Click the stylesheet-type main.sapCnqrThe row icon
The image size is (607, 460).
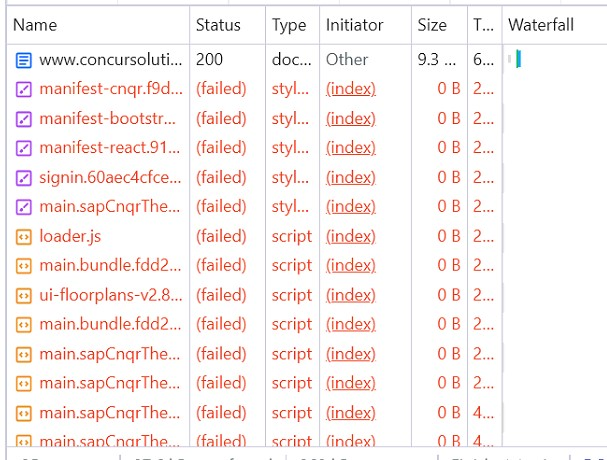point(23,207)
